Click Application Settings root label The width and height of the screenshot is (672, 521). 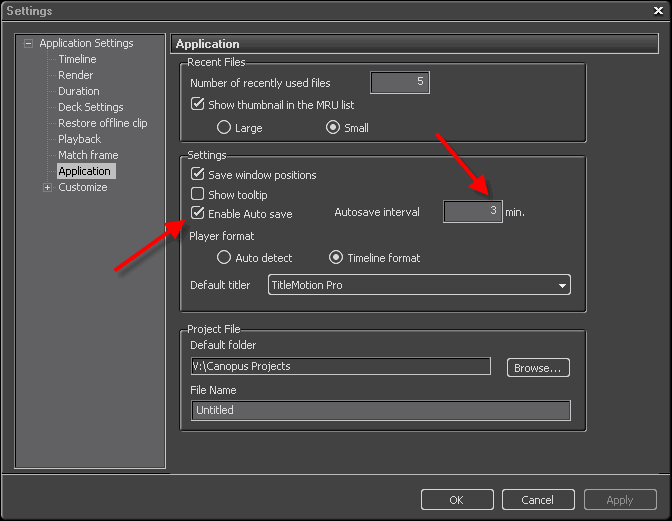(87, 43)
